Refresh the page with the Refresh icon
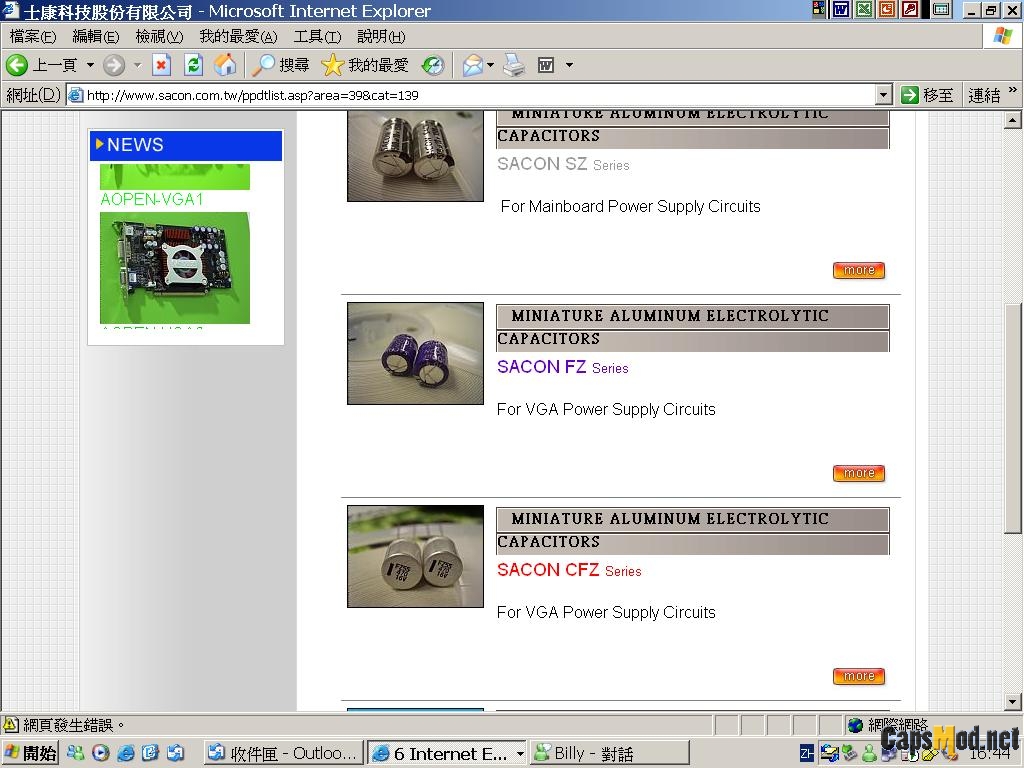Image resolution: width=1024 pixels, height=768 pixels. click(193, 65)
